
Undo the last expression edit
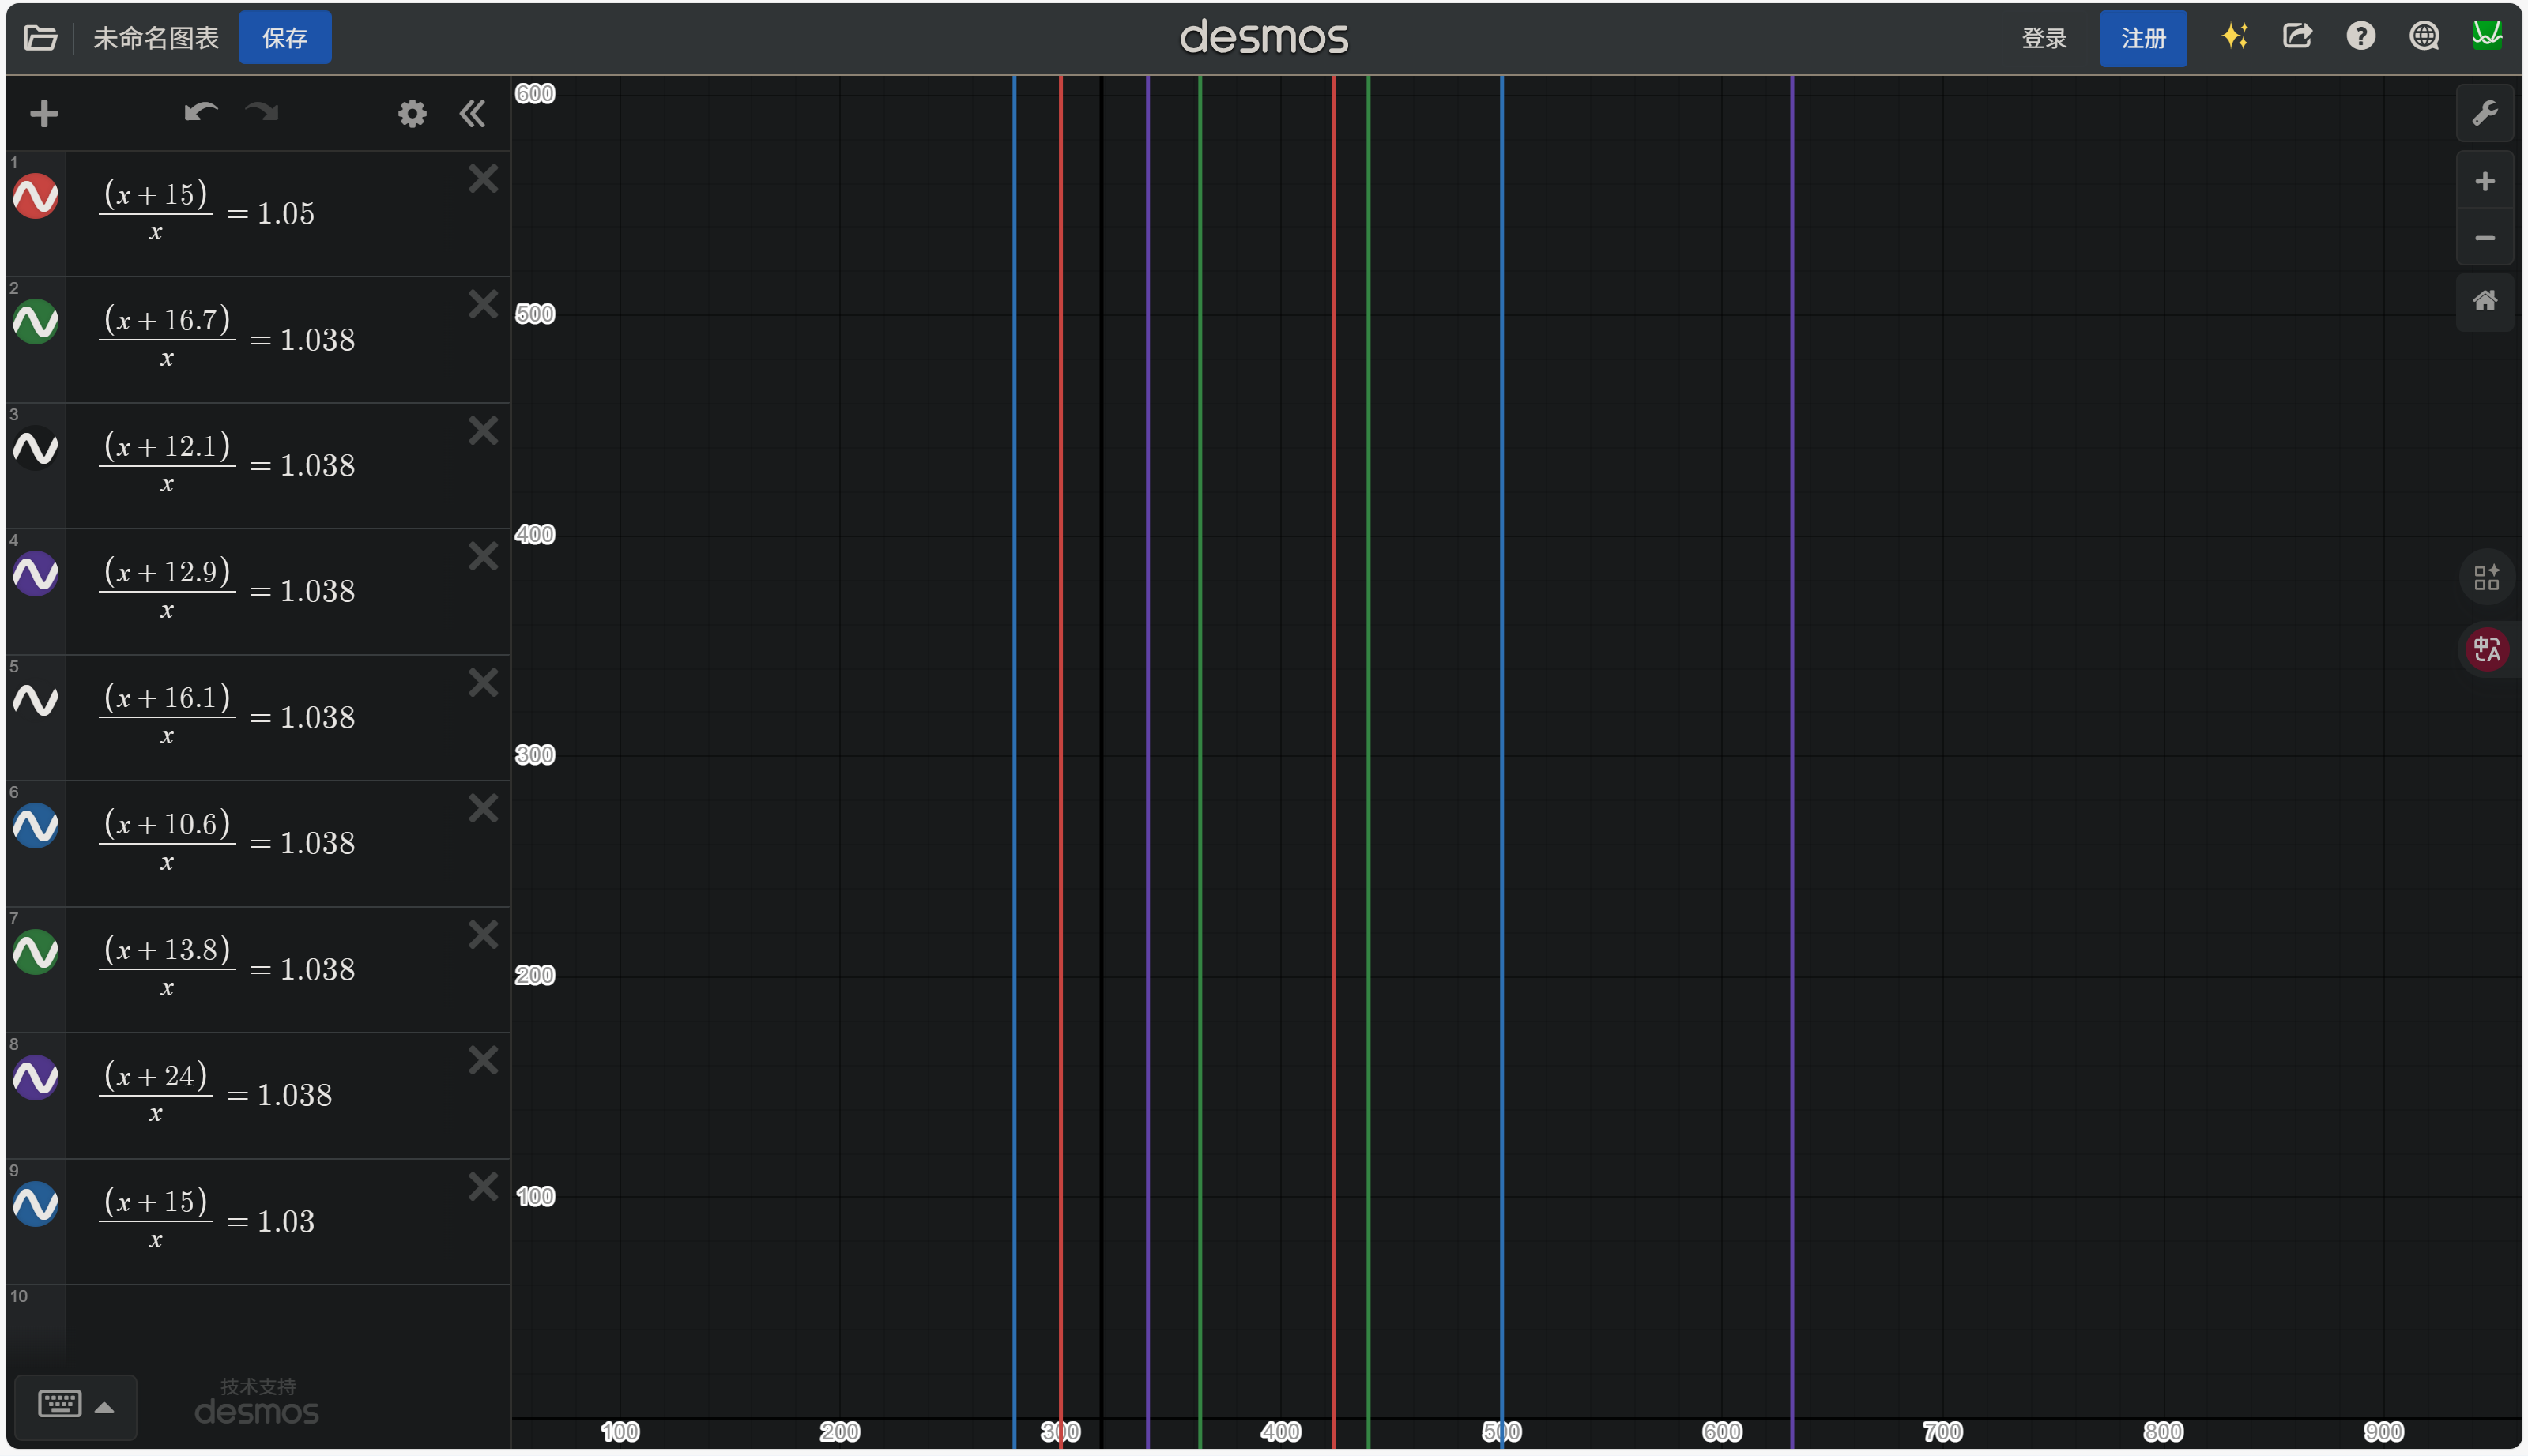(x=201, y=112)
